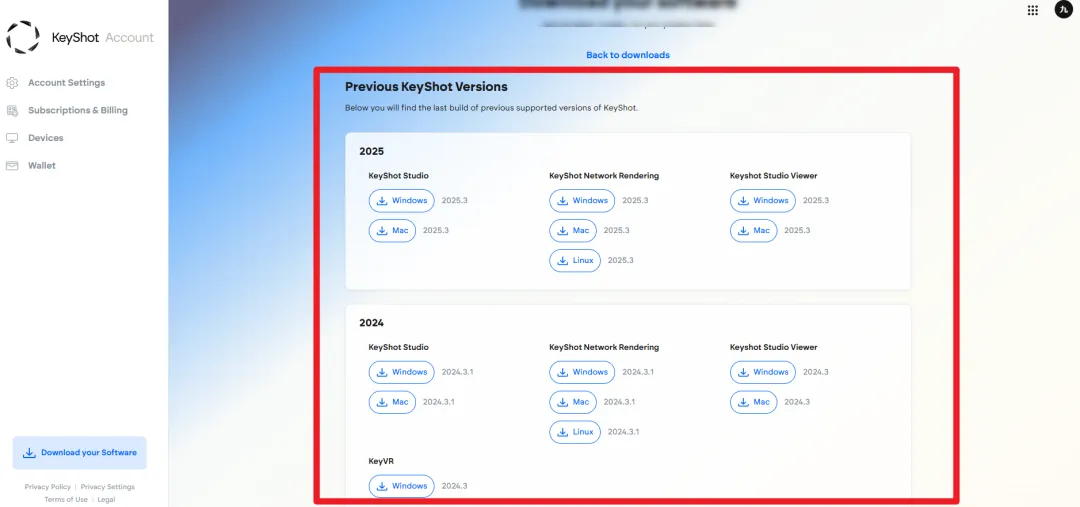Open the Privacy Policy link
The height and width of the screenshot is (507, 1080).
tap(48, 486)
